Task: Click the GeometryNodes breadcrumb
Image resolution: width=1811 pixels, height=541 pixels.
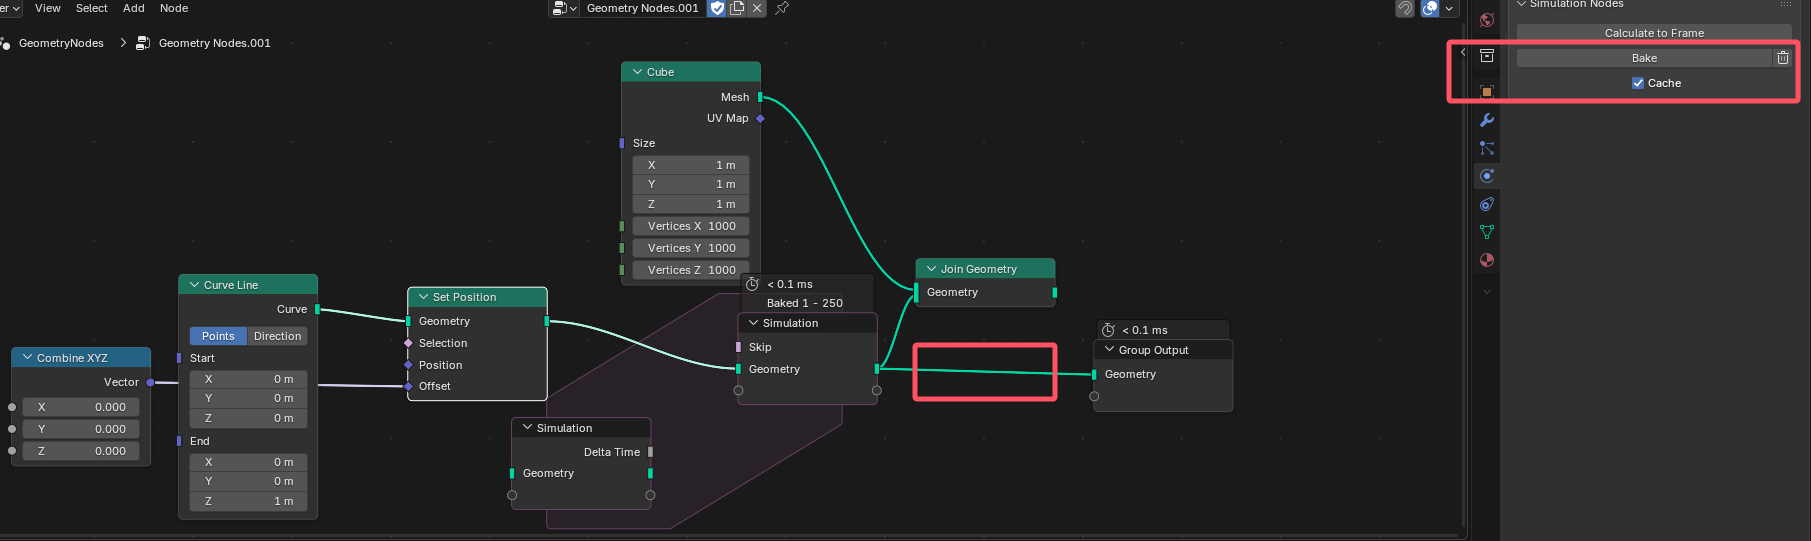Action: pos(61,43)
